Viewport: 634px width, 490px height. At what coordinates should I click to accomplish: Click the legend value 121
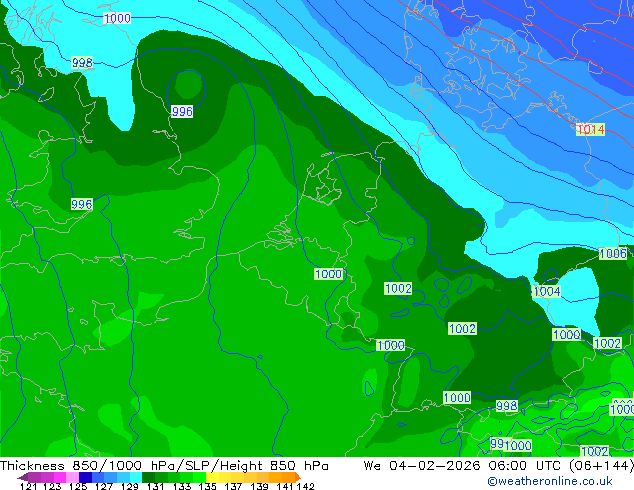31,486
